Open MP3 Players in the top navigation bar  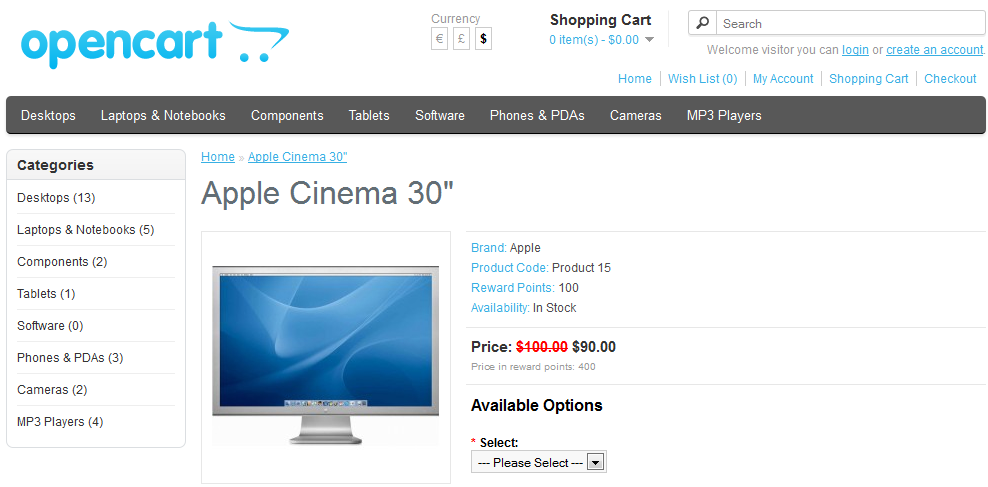pos(724,115)
